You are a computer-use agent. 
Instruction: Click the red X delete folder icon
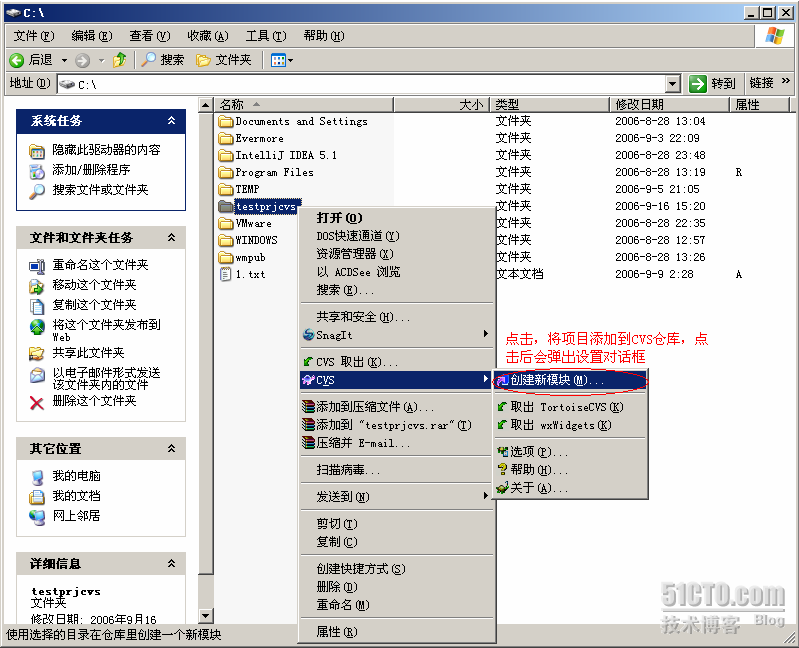point(37,403)
